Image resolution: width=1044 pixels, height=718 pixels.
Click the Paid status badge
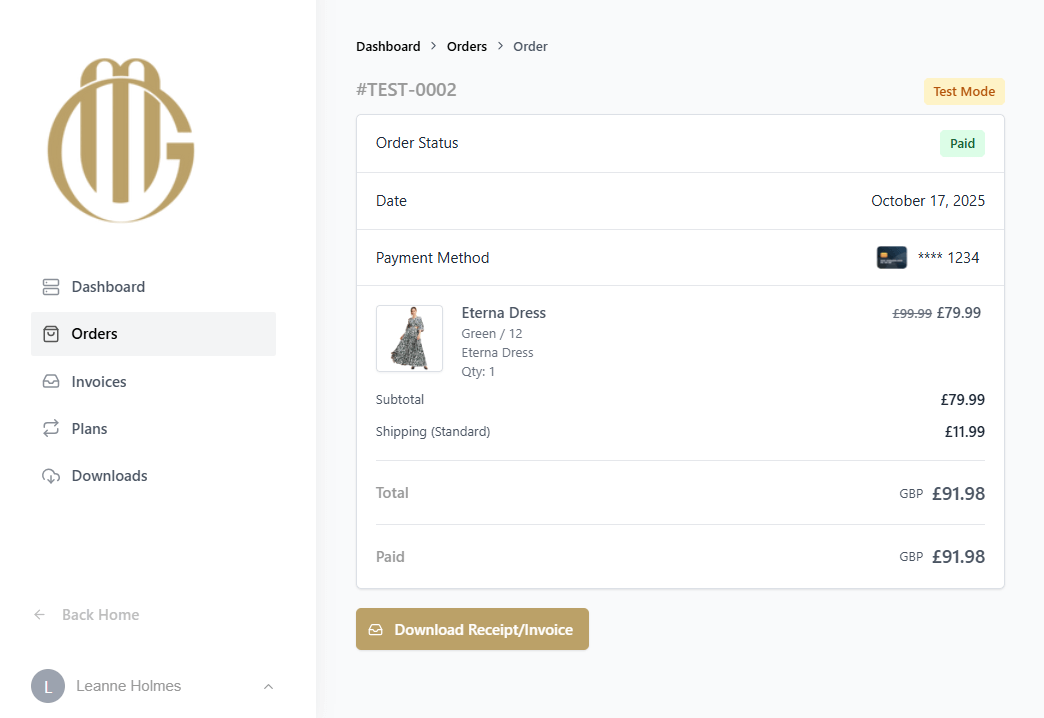(962, 144)
